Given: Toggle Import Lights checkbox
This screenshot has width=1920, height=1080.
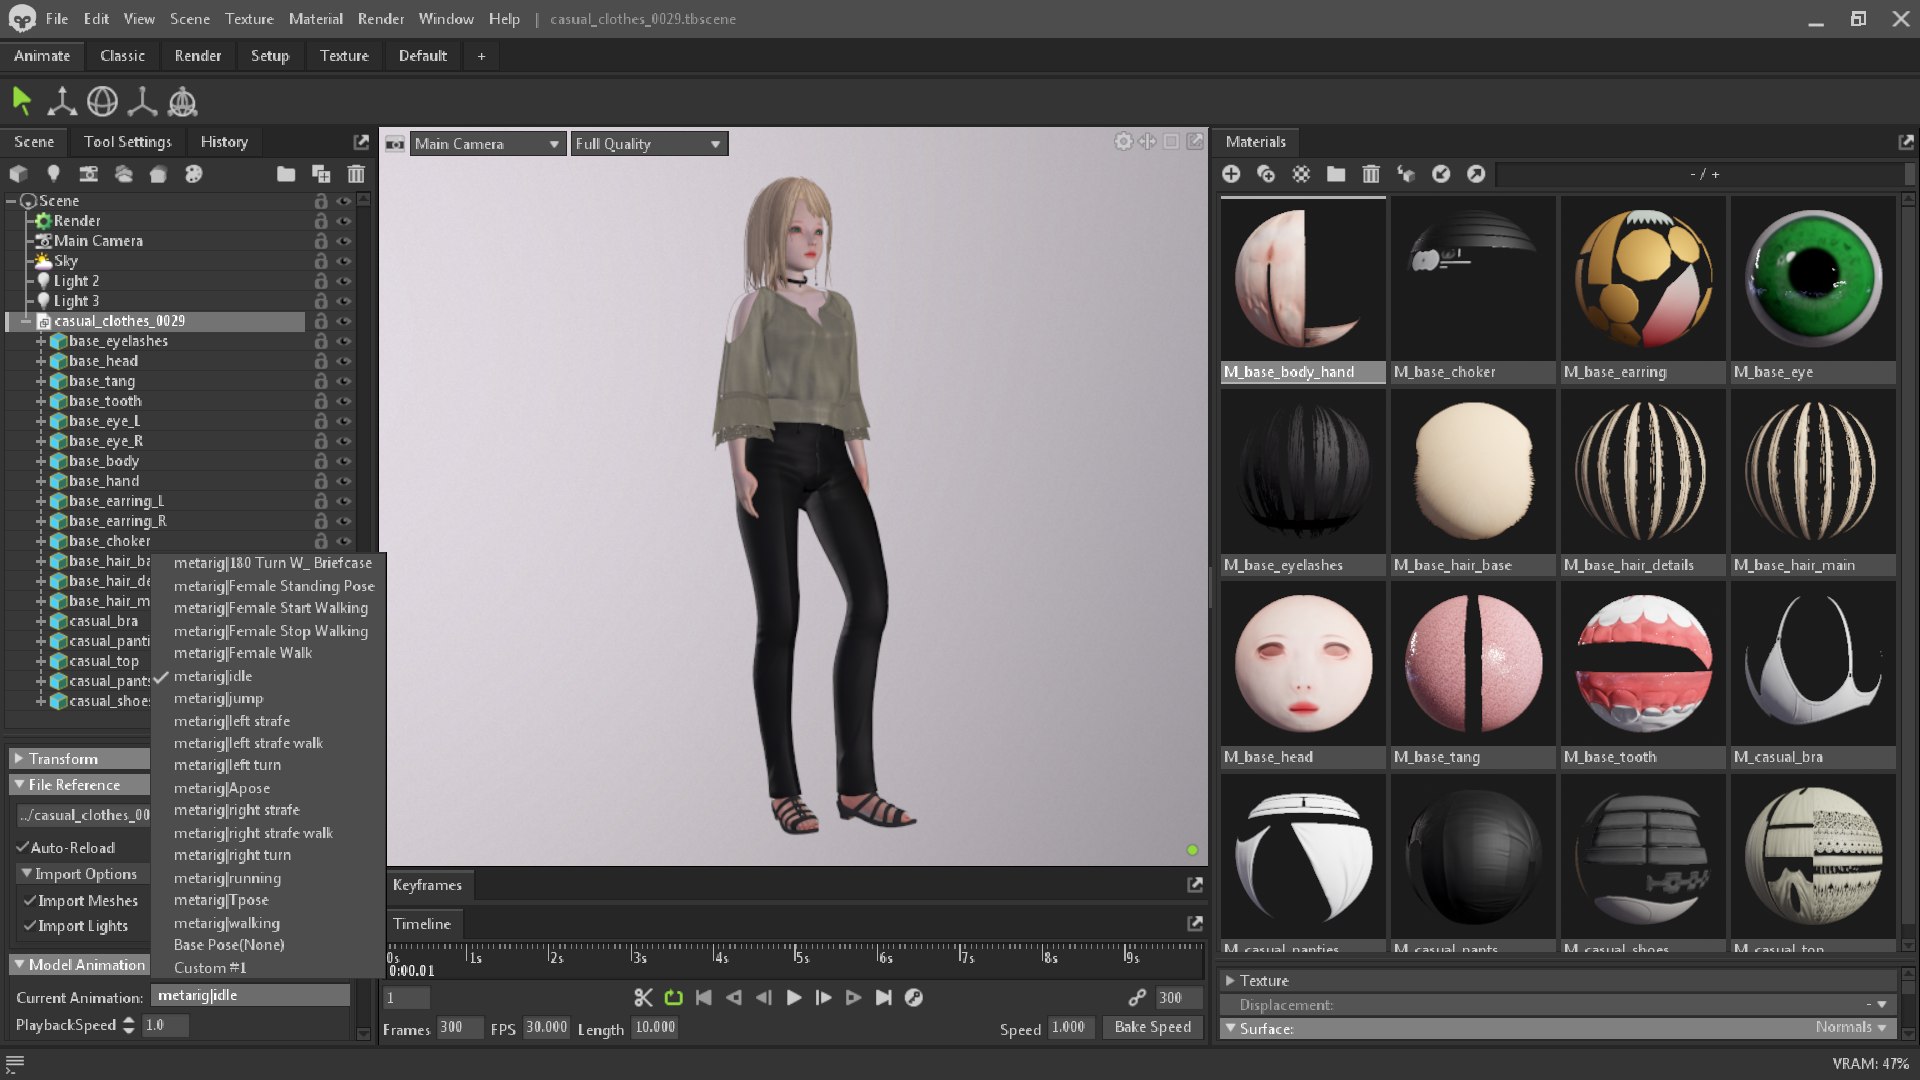Looking at the screenshot, I should (29, 926).
